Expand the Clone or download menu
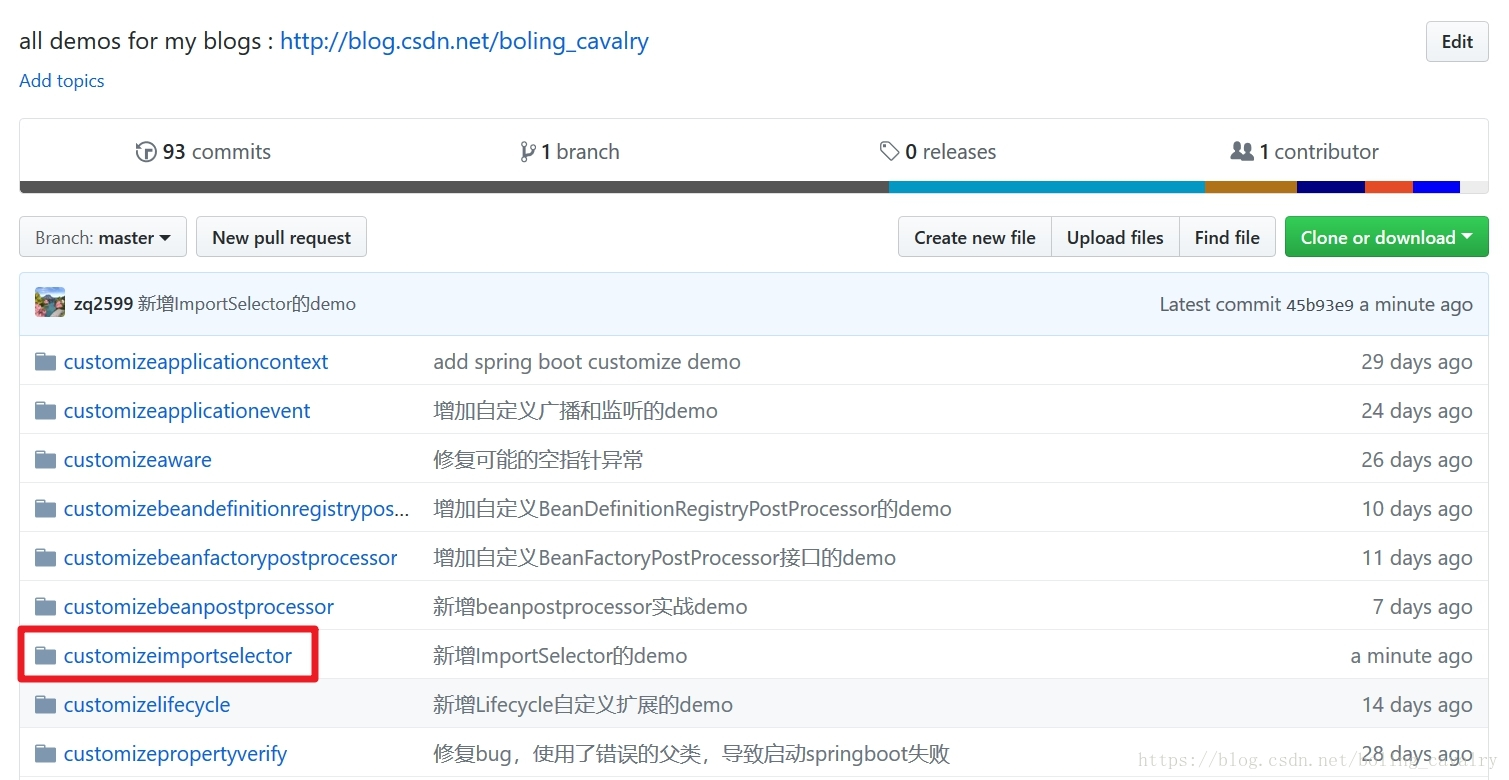The height and width of the screenshot is (780, 1509). pyautogui.click(x=1386, y=238)
